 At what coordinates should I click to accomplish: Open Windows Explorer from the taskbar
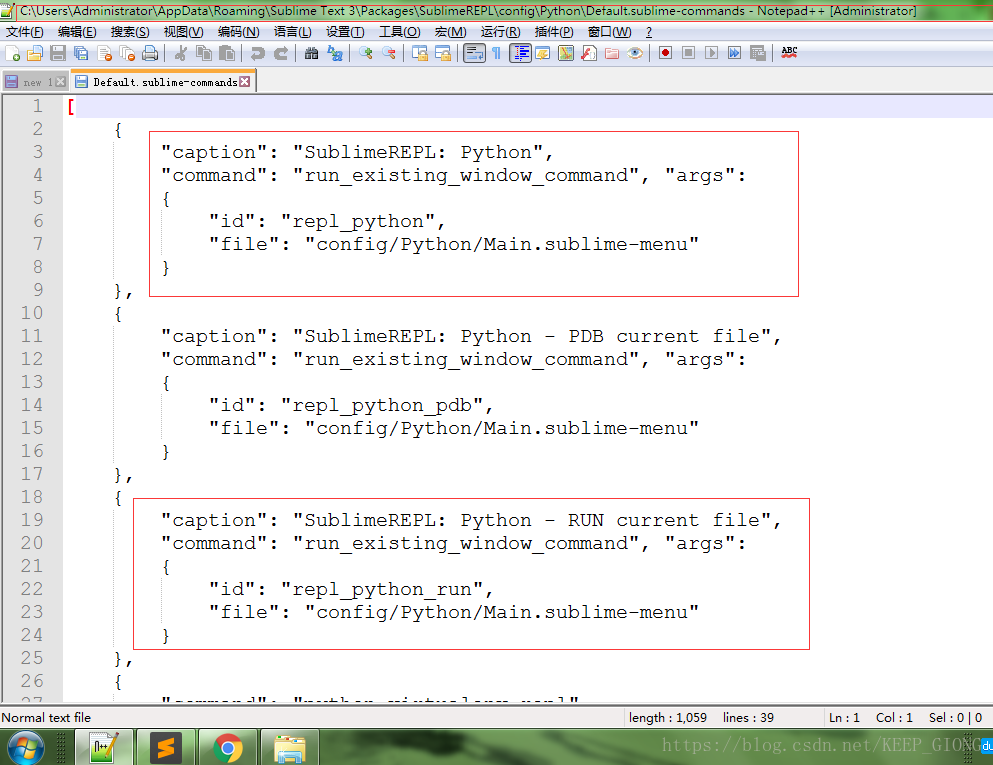pyautogui.click(x=290, y=748)
